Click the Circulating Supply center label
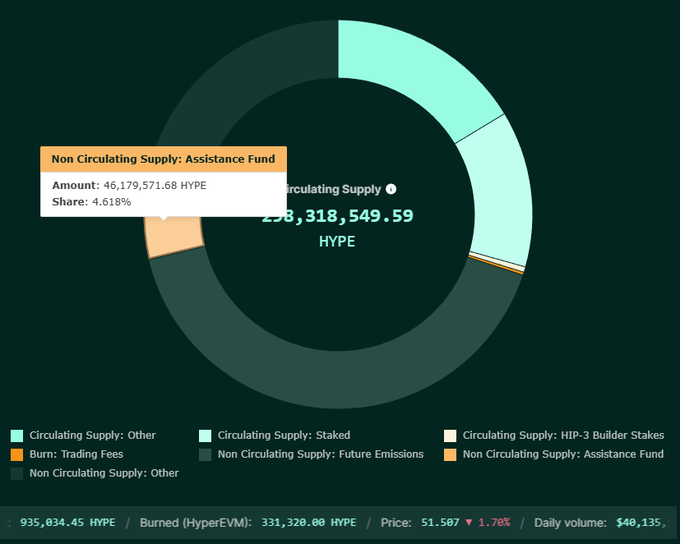 point(334,189)
